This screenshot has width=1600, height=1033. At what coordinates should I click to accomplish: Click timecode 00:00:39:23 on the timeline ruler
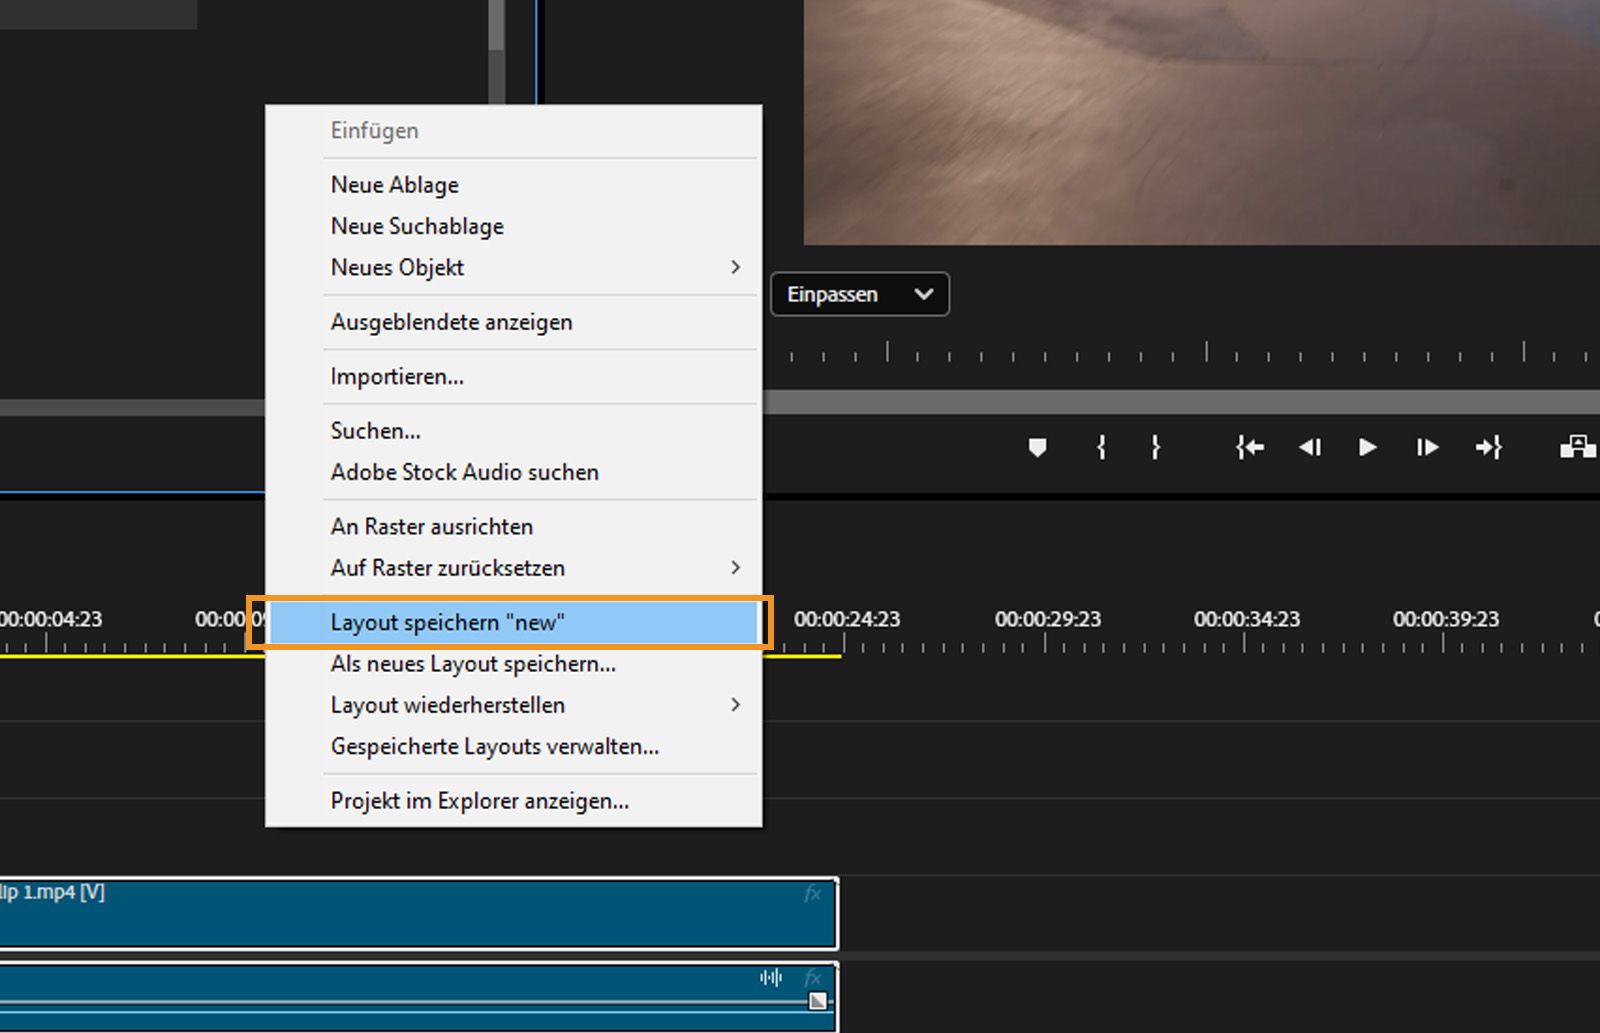[x=1446, y=619]
